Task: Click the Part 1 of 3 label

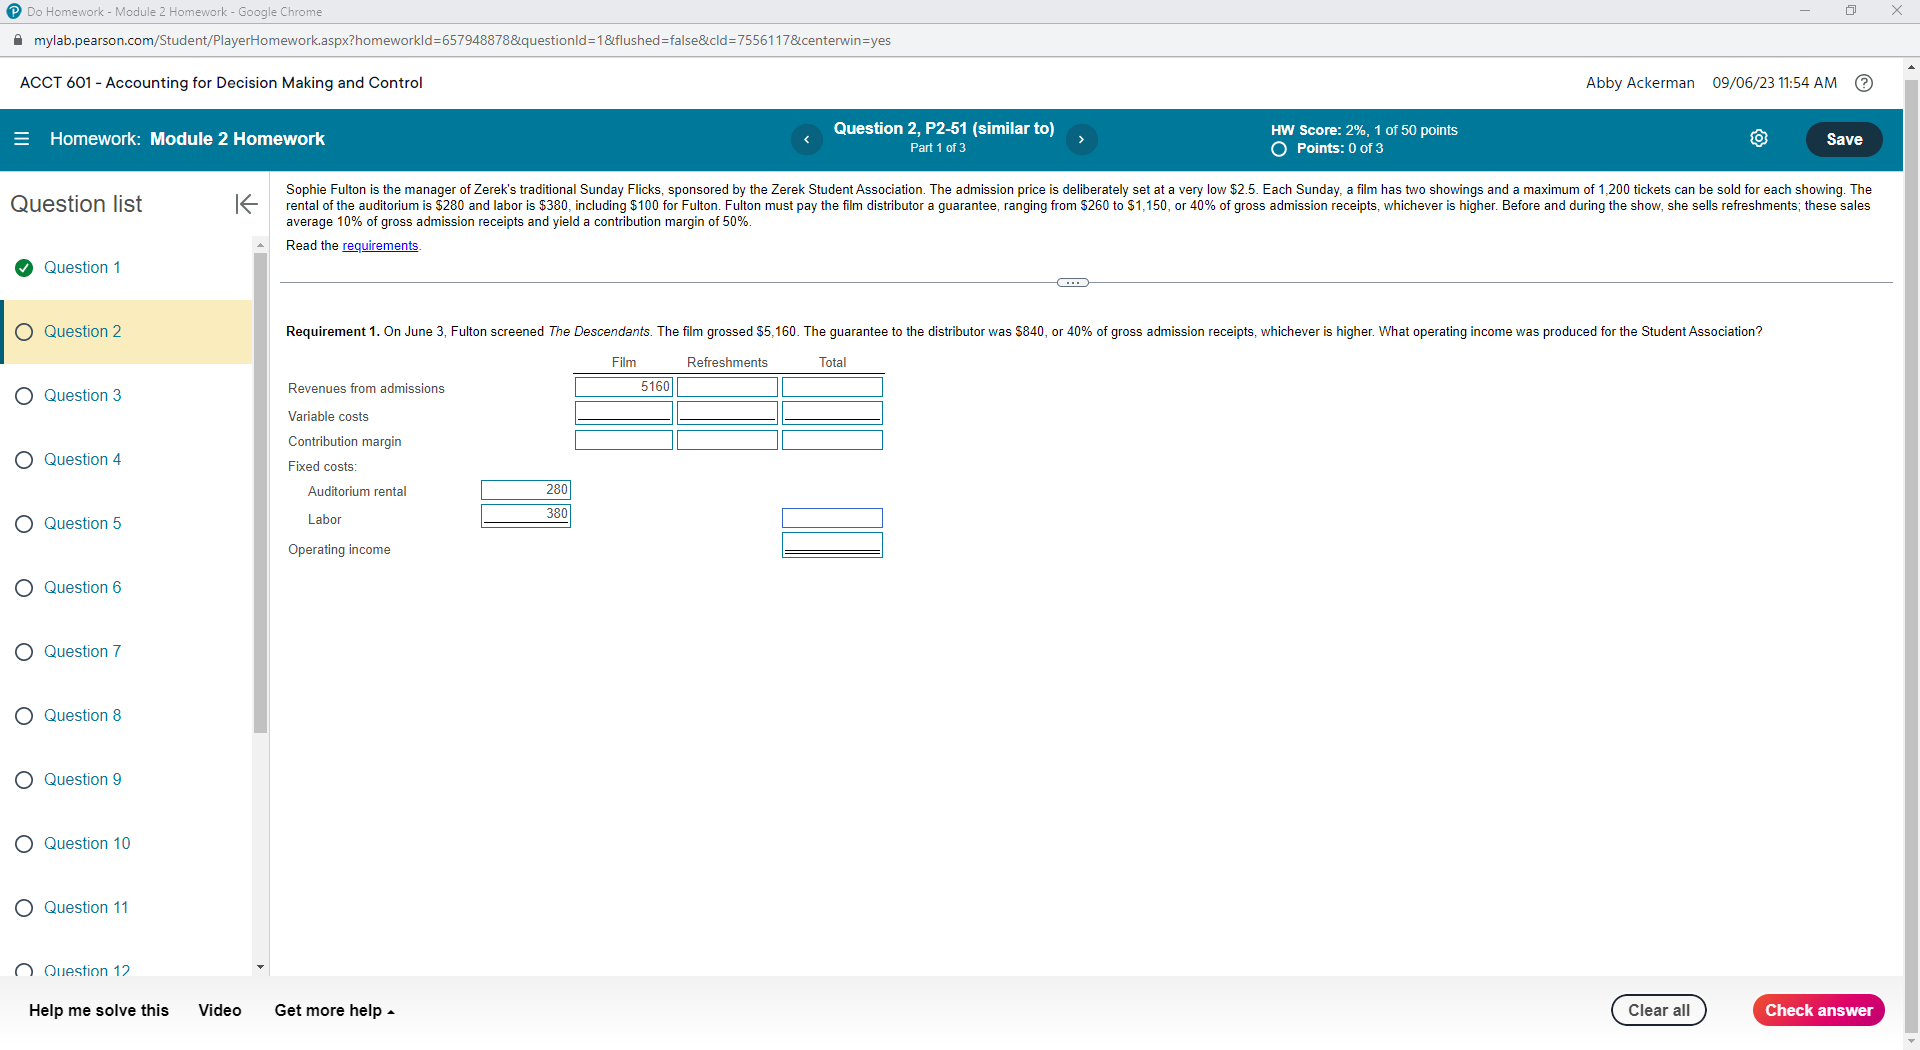Action: coord(938,148)
